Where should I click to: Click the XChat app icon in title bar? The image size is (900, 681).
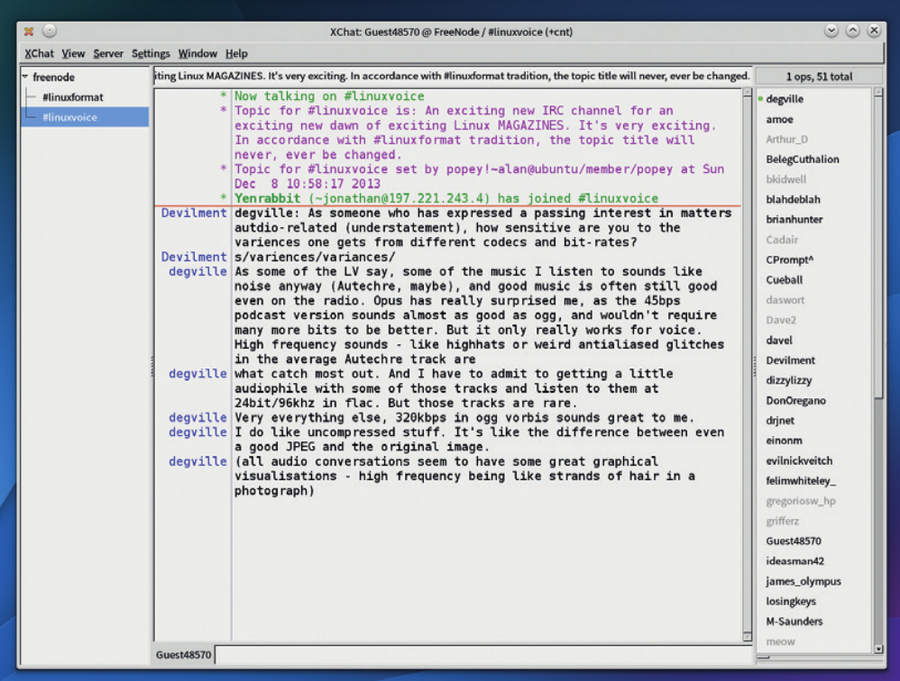click(x=29, y=32)
